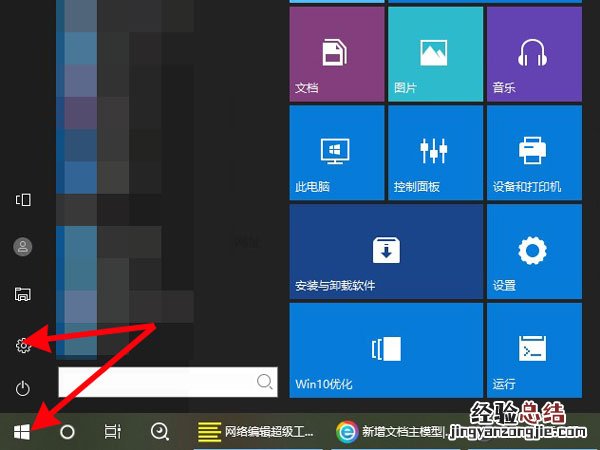Open the 安装与卸载软件 tile
Image resolution: width=600 pixels, height=450 pixels.
[386, 251]
